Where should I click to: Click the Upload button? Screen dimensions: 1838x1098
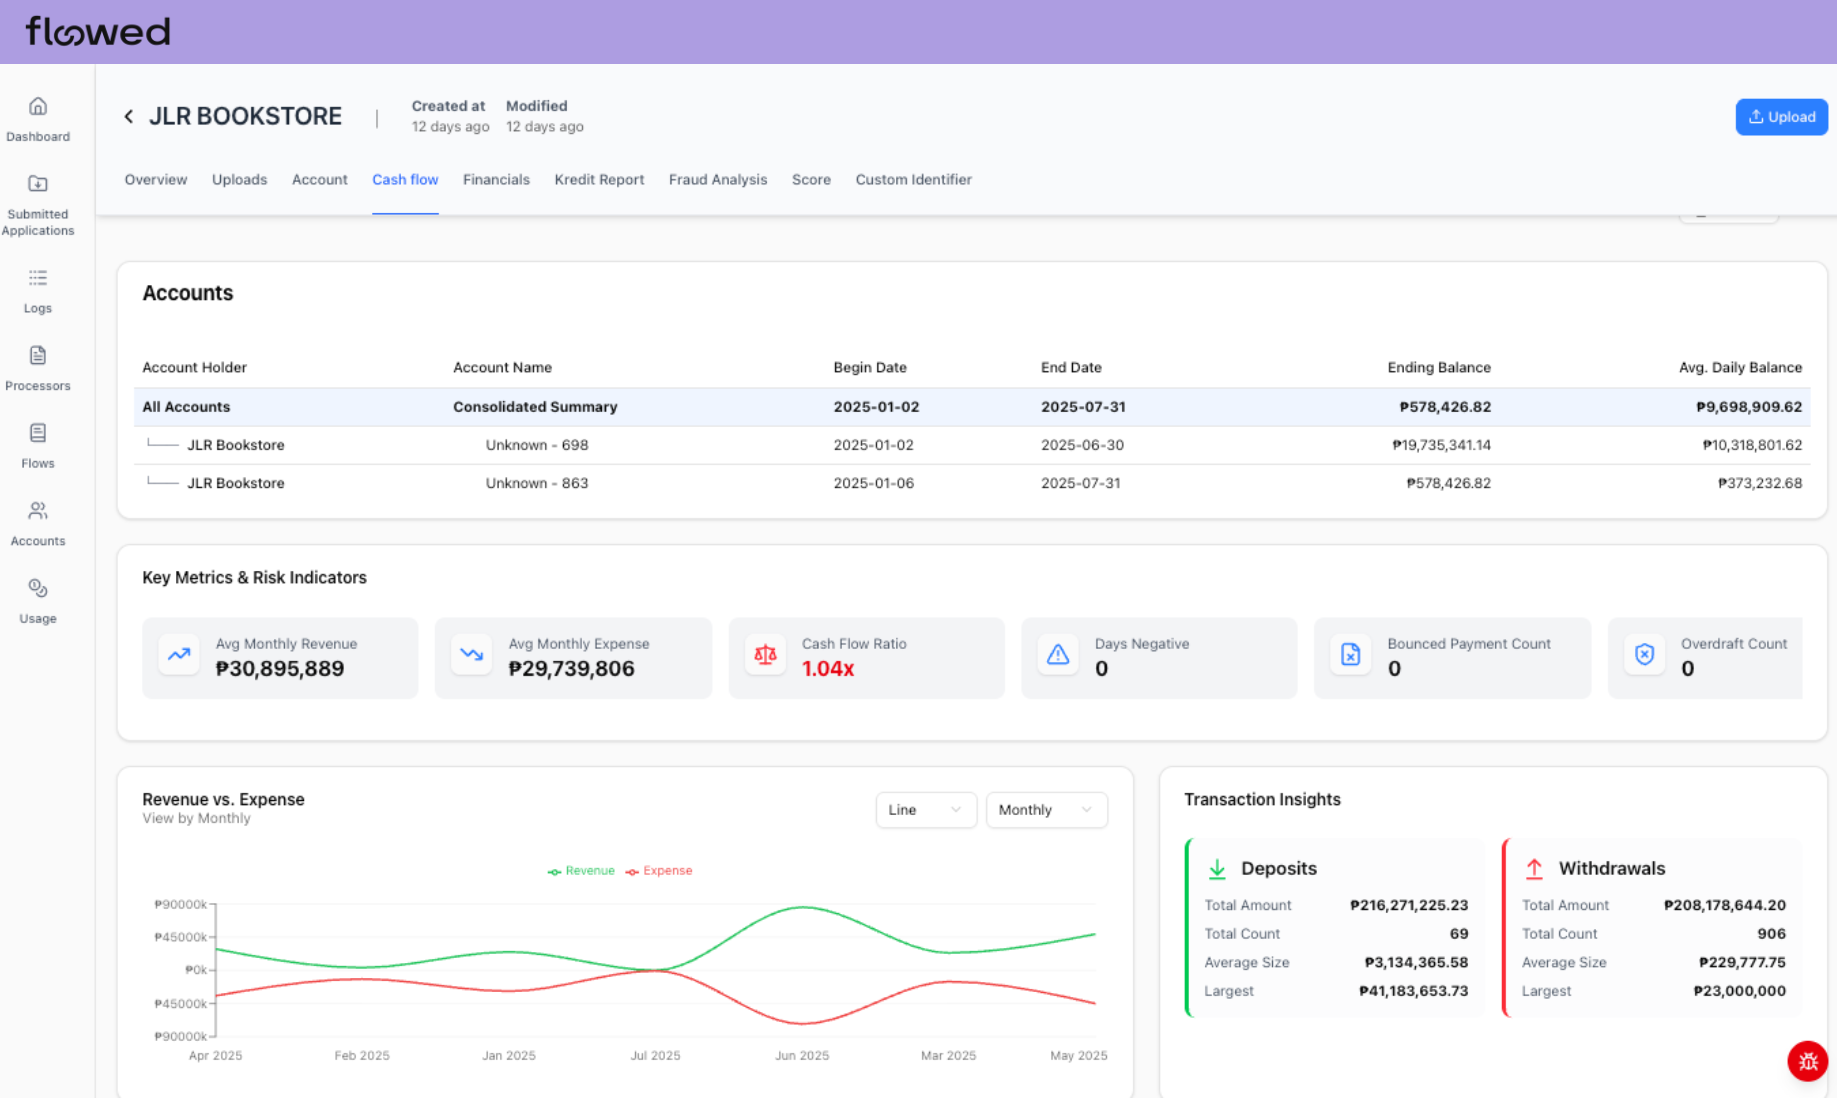pyautogui.click(x=1781, y=117)
